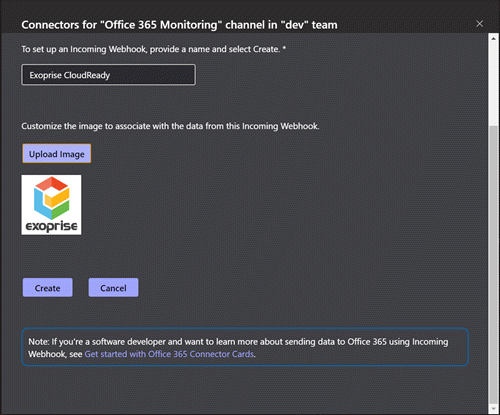Place cursor after CloudReady text in the field
The height and width of the screenshot is (415, 500).
[111, 75]
